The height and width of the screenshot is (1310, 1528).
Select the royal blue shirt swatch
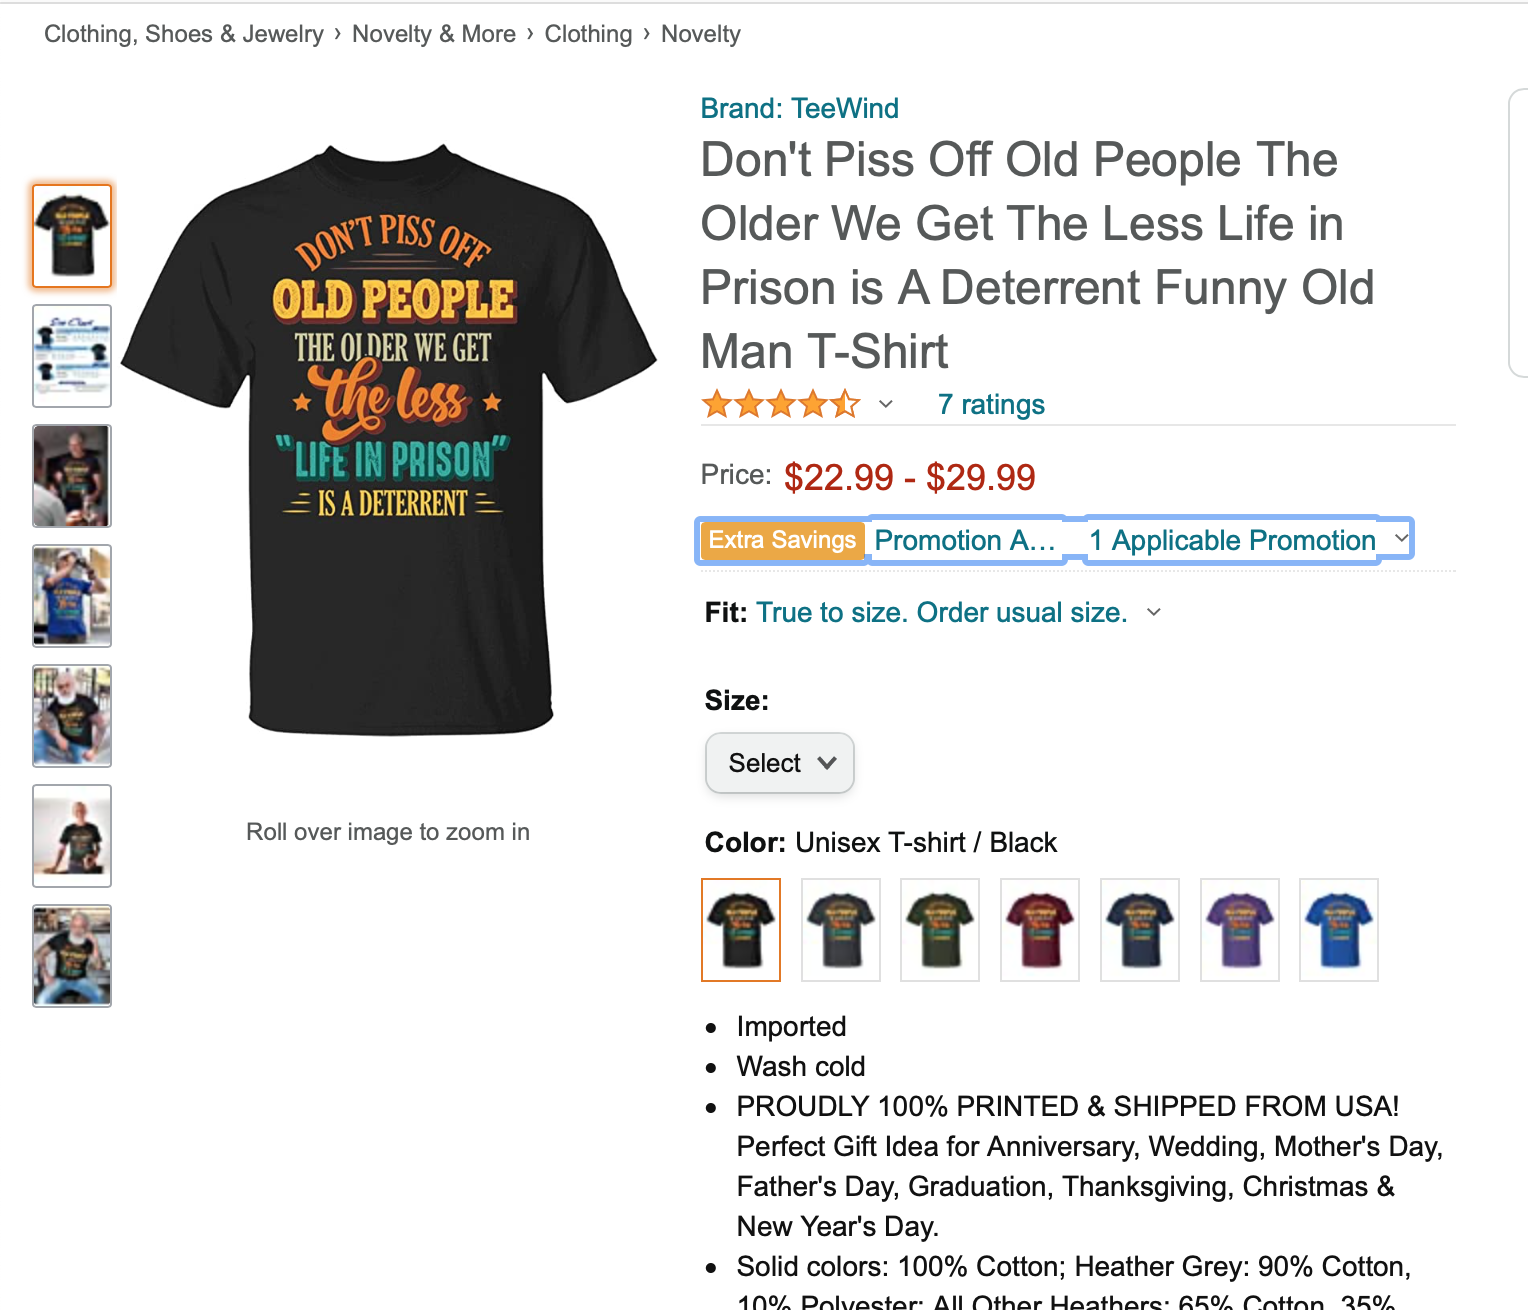tap(1339, 929)
